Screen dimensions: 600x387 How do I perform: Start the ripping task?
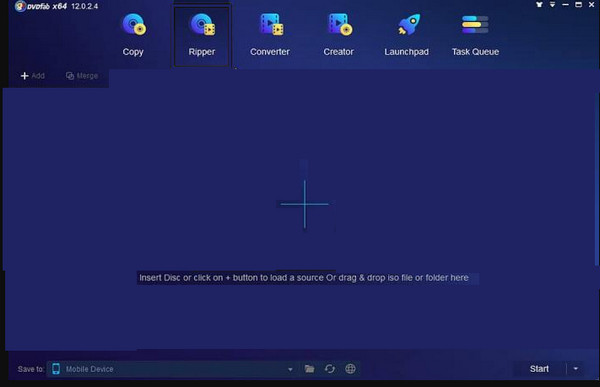[x=539, y=369]
